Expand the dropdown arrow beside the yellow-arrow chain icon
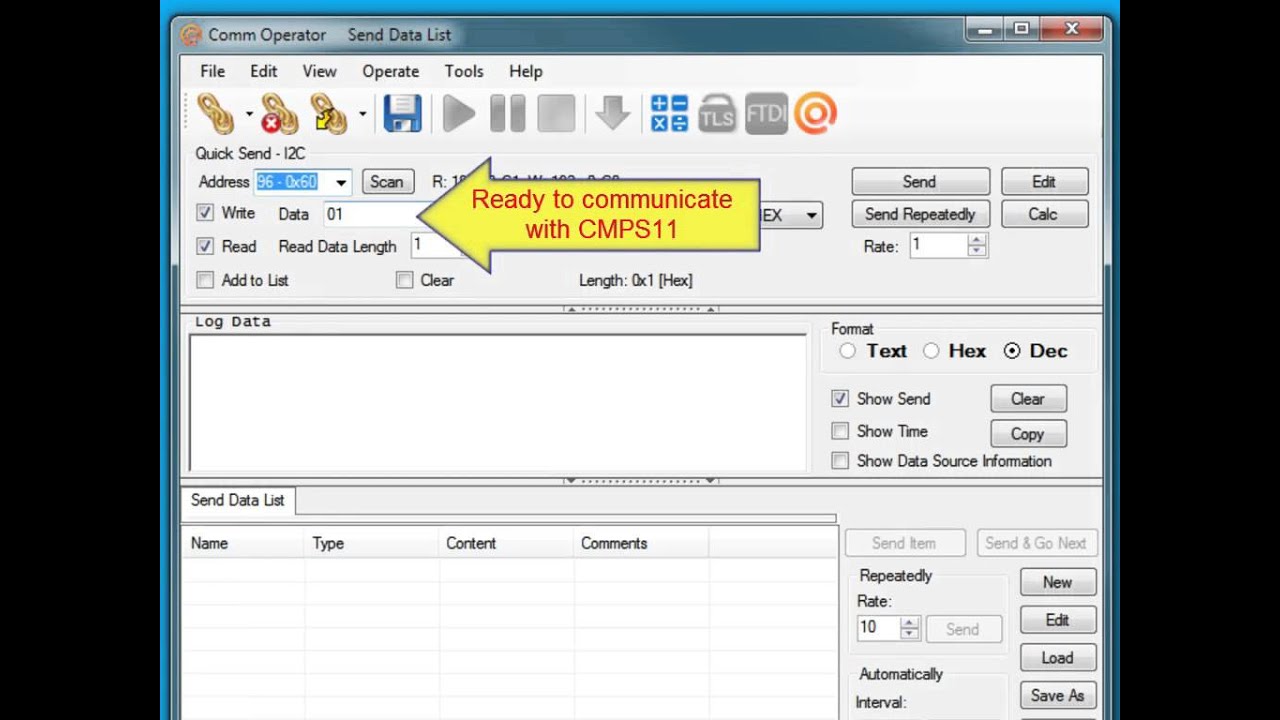 pos(362,114)
